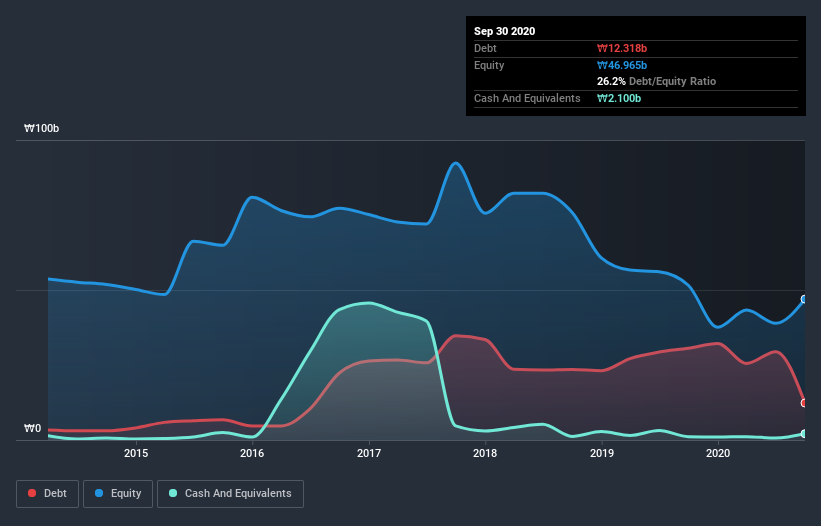The height and width of the screenshot is (526, 821).
Task: Click the blue Equity endpoint marker
Action: point(804,299)
